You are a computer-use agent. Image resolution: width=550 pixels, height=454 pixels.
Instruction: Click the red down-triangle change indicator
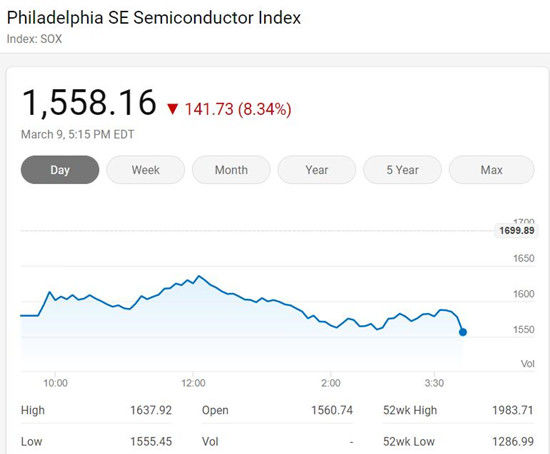point(172,109)
